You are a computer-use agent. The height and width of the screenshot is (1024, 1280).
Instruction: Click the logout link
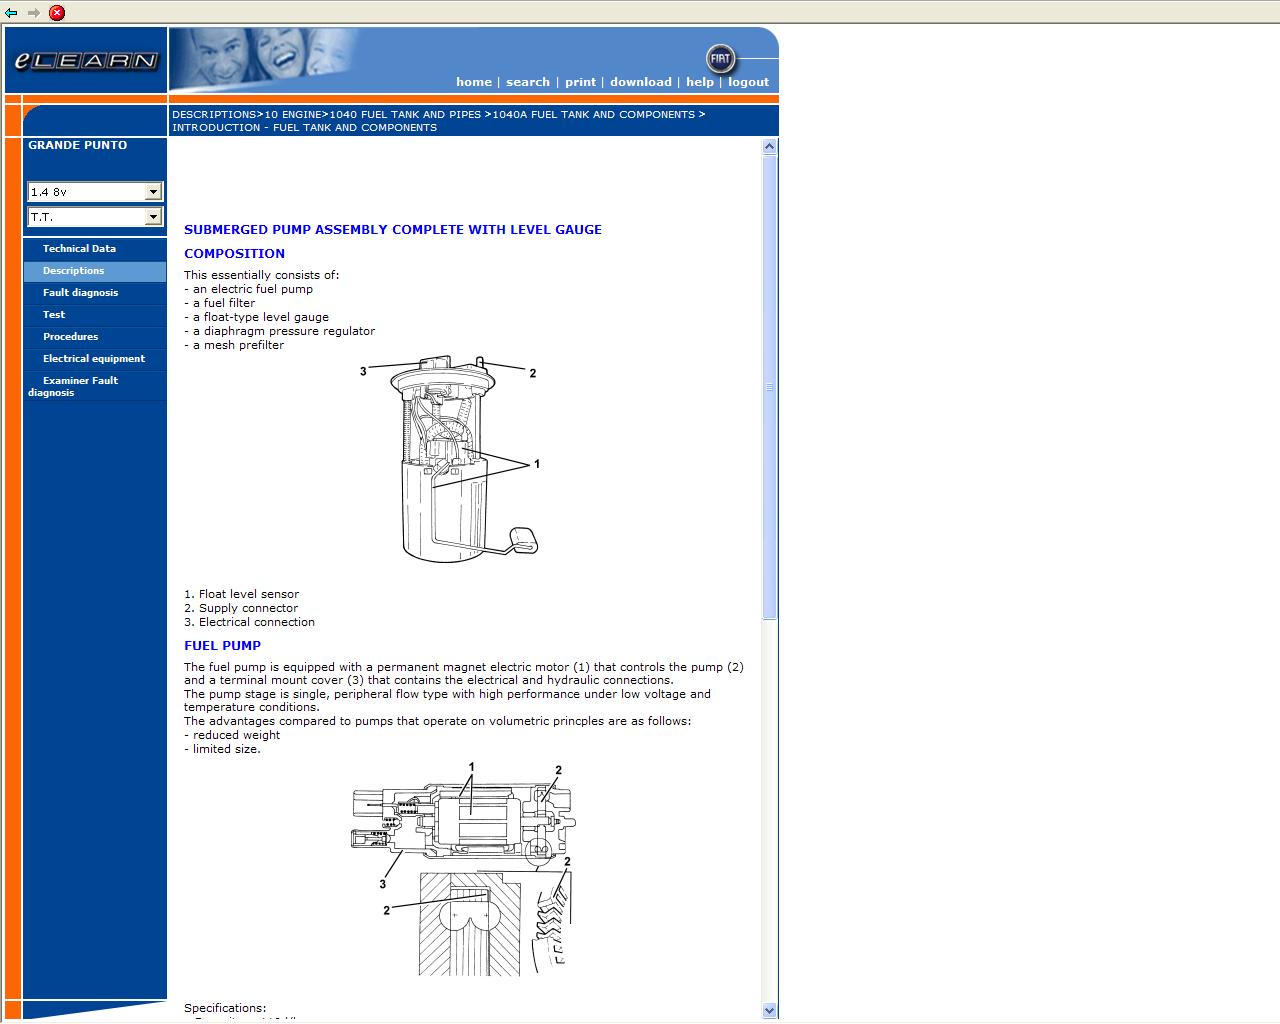pyautogui.click(x=748, y=82)
